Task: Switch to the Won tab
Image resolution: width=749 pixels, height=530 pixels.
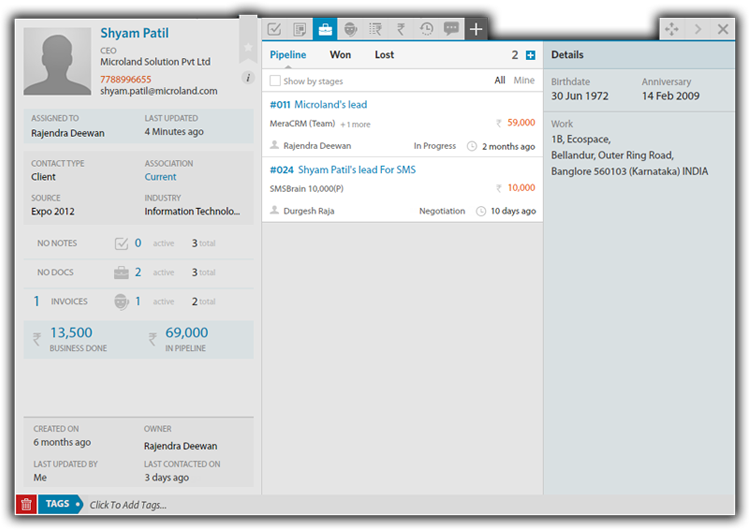Action: pyautogui.click(x=340, y=55)
